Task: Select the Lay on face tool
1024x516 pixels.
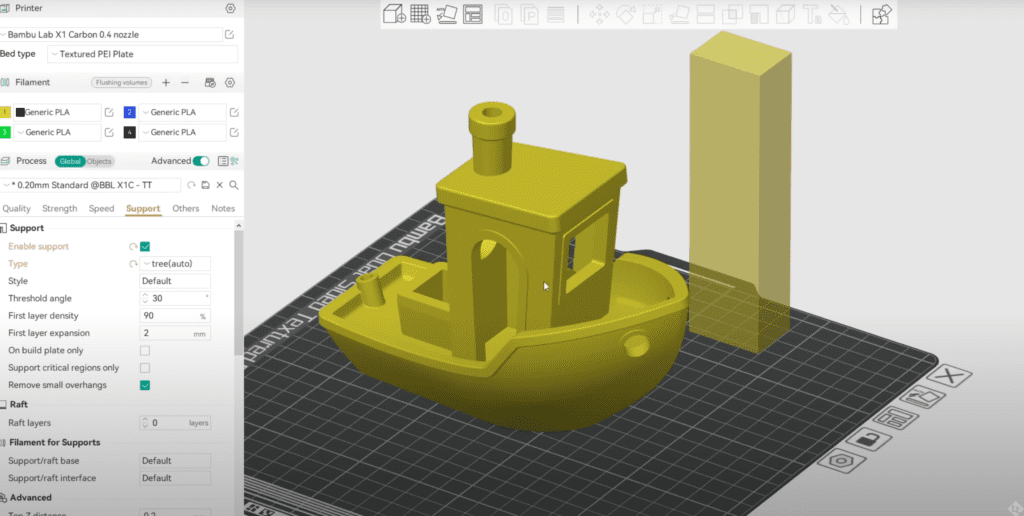Action: 679,14
